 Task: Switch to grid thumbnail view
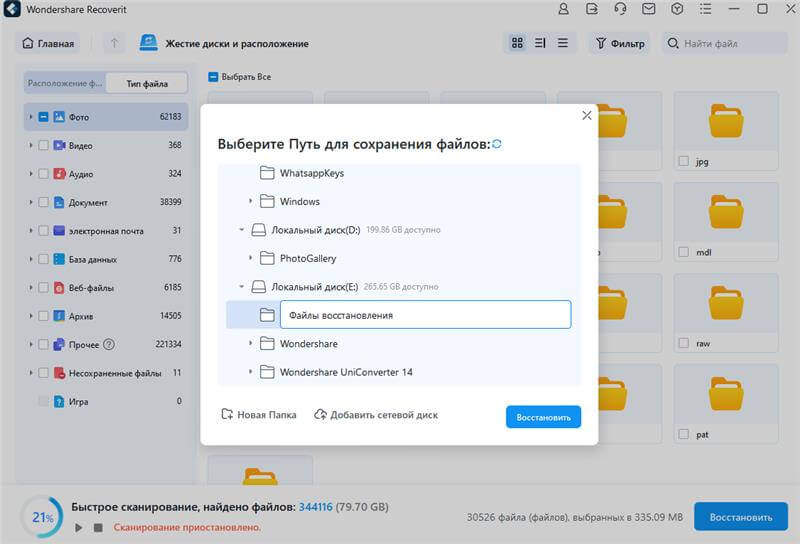point(517,43)
